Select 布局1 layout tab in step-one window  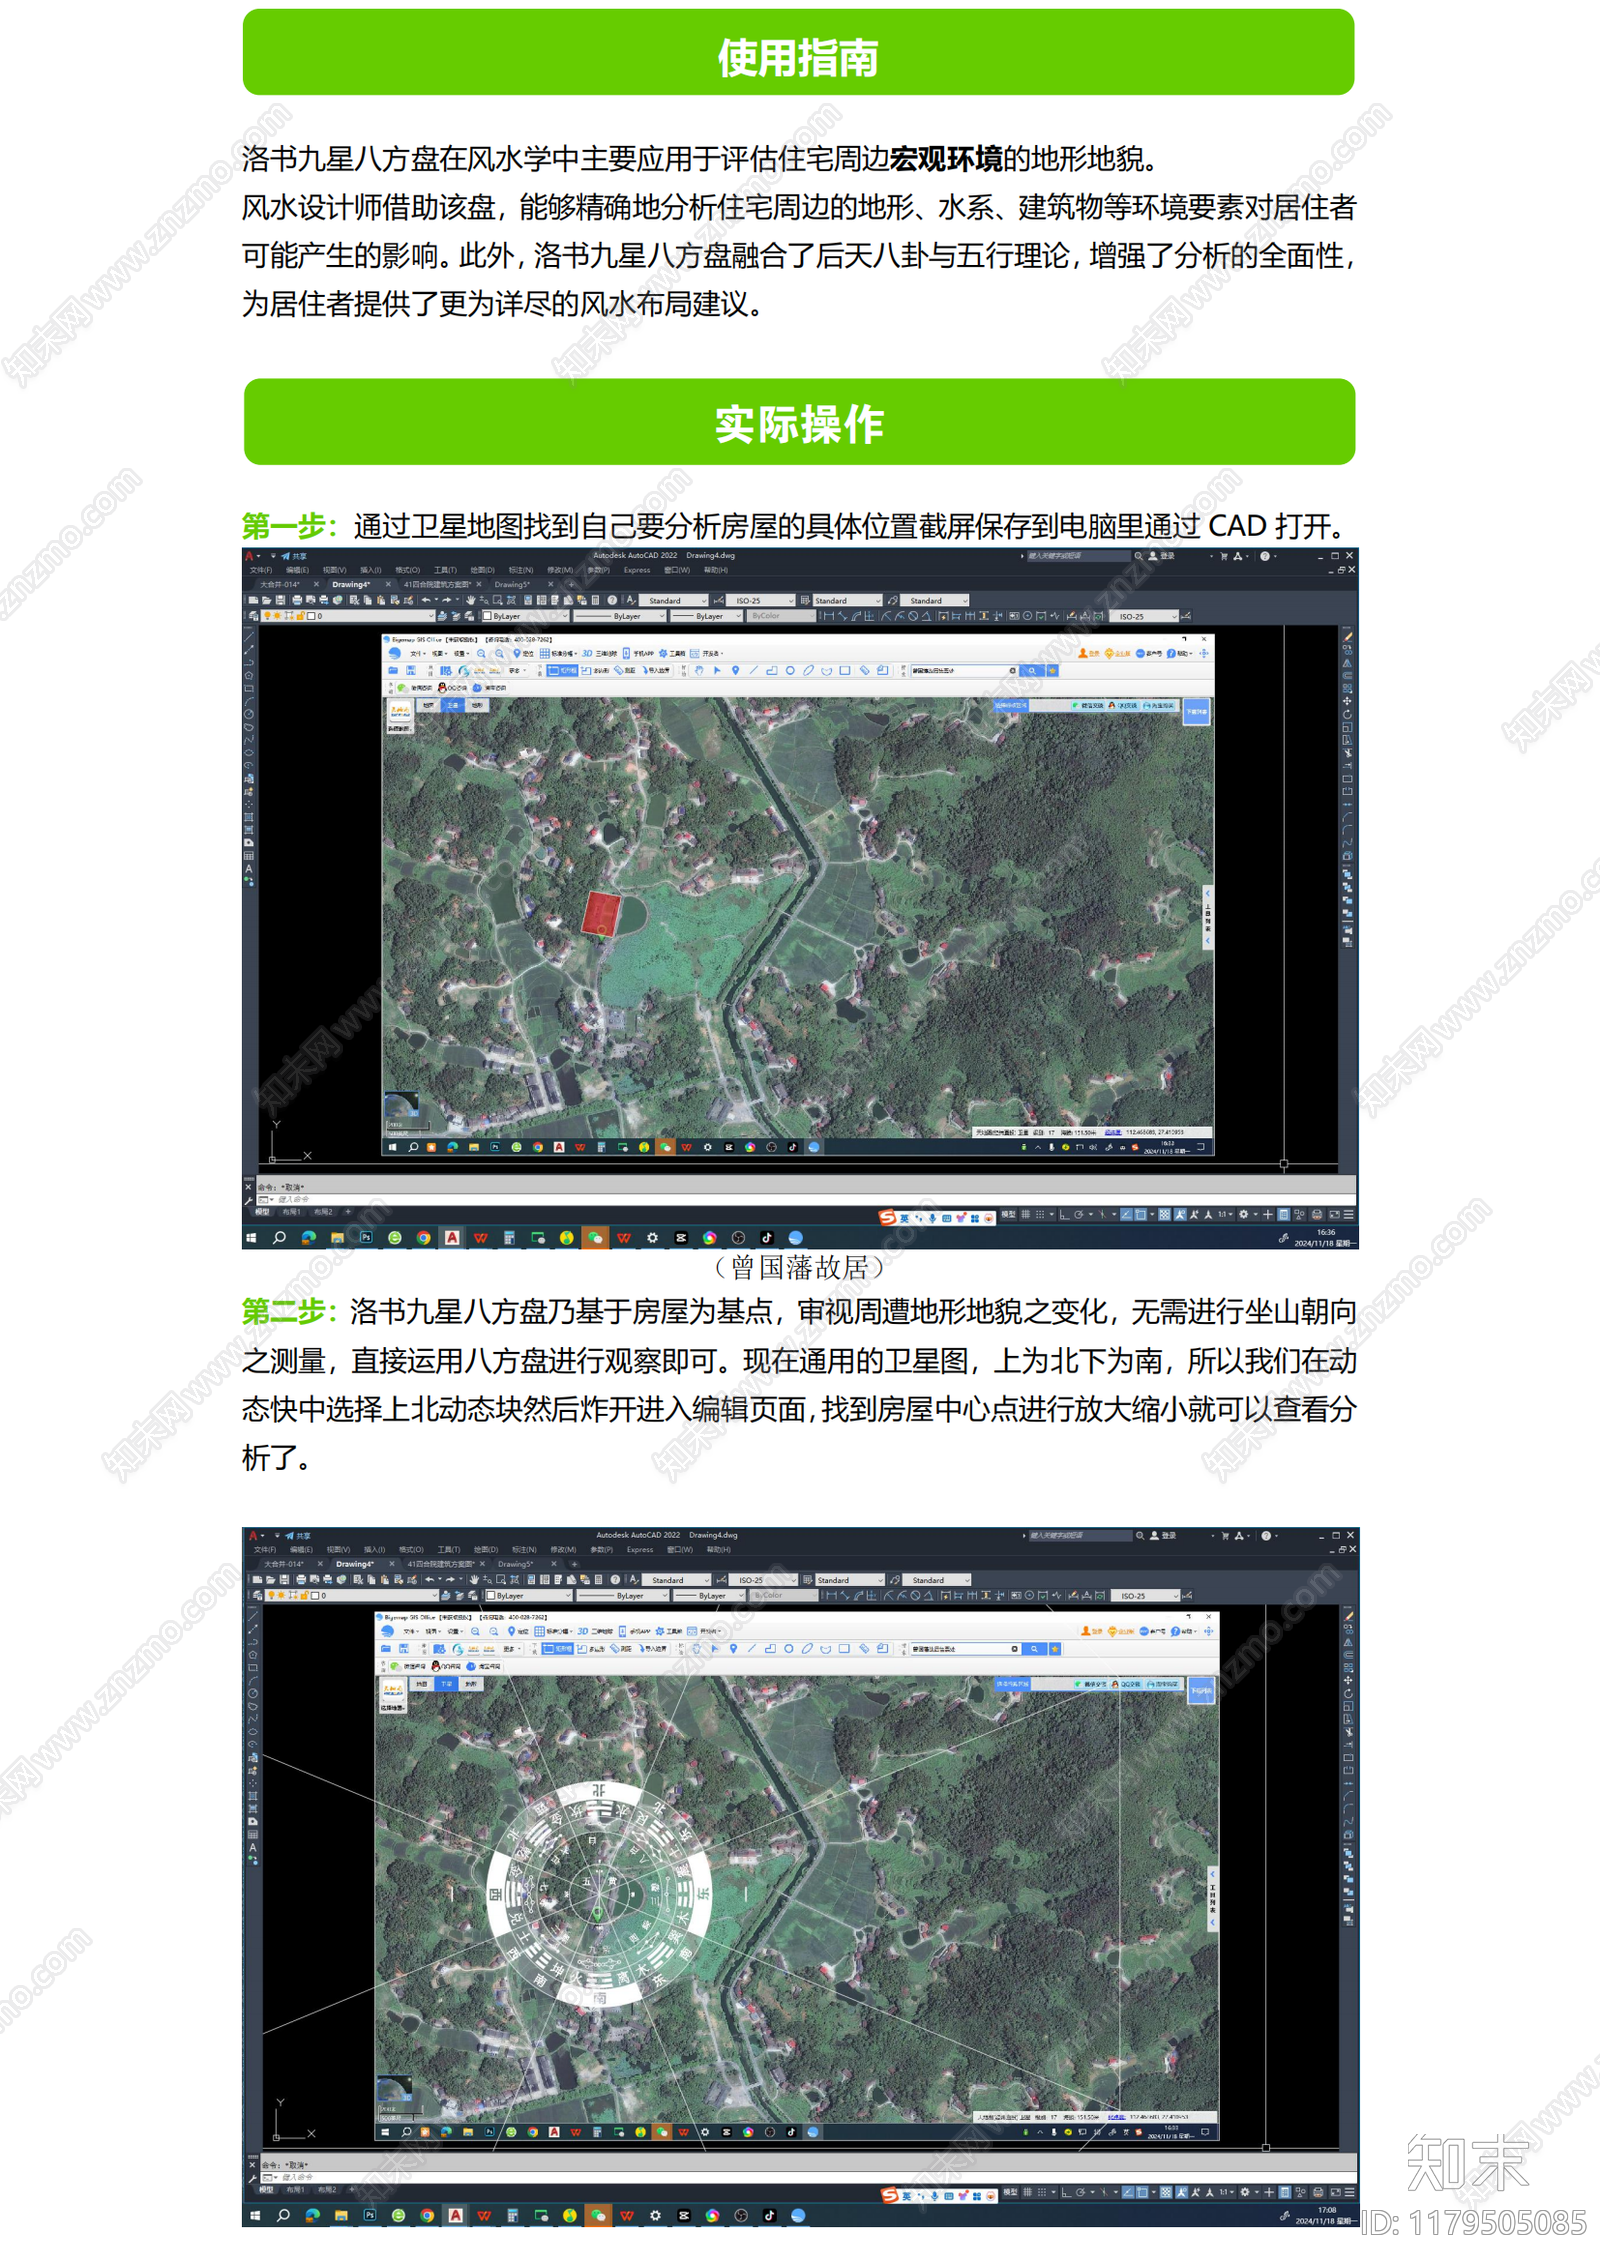click(x=291, y=1212)
